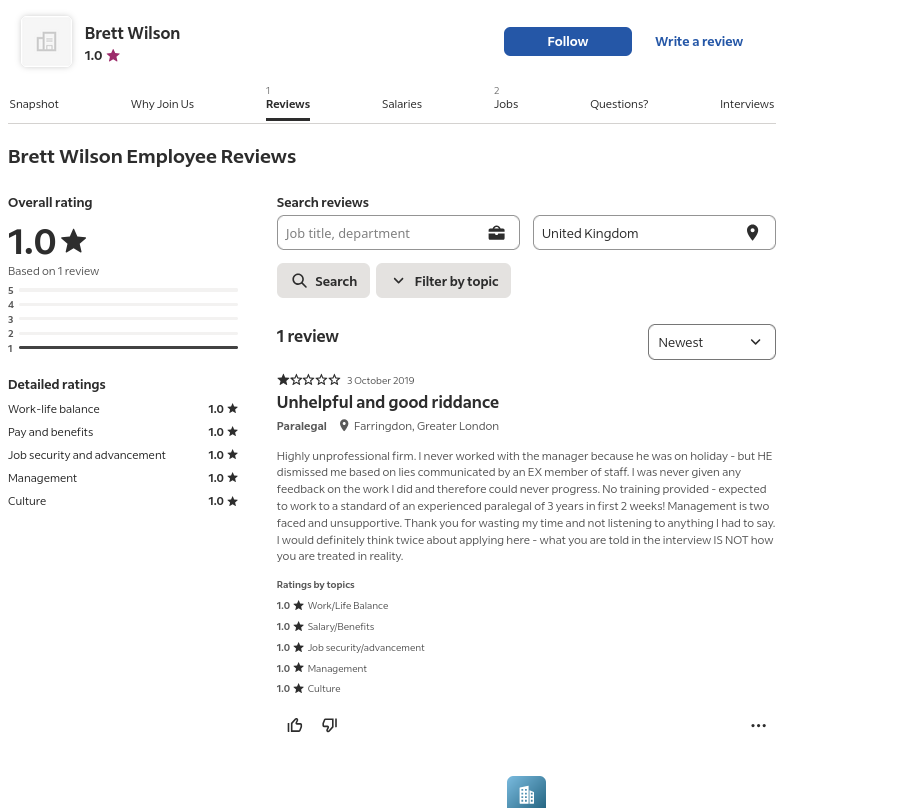The width and height of the screenshot is (923, 808).
Task: Expand the Filter by topic dropdown
Action: [x=443, y=281]
